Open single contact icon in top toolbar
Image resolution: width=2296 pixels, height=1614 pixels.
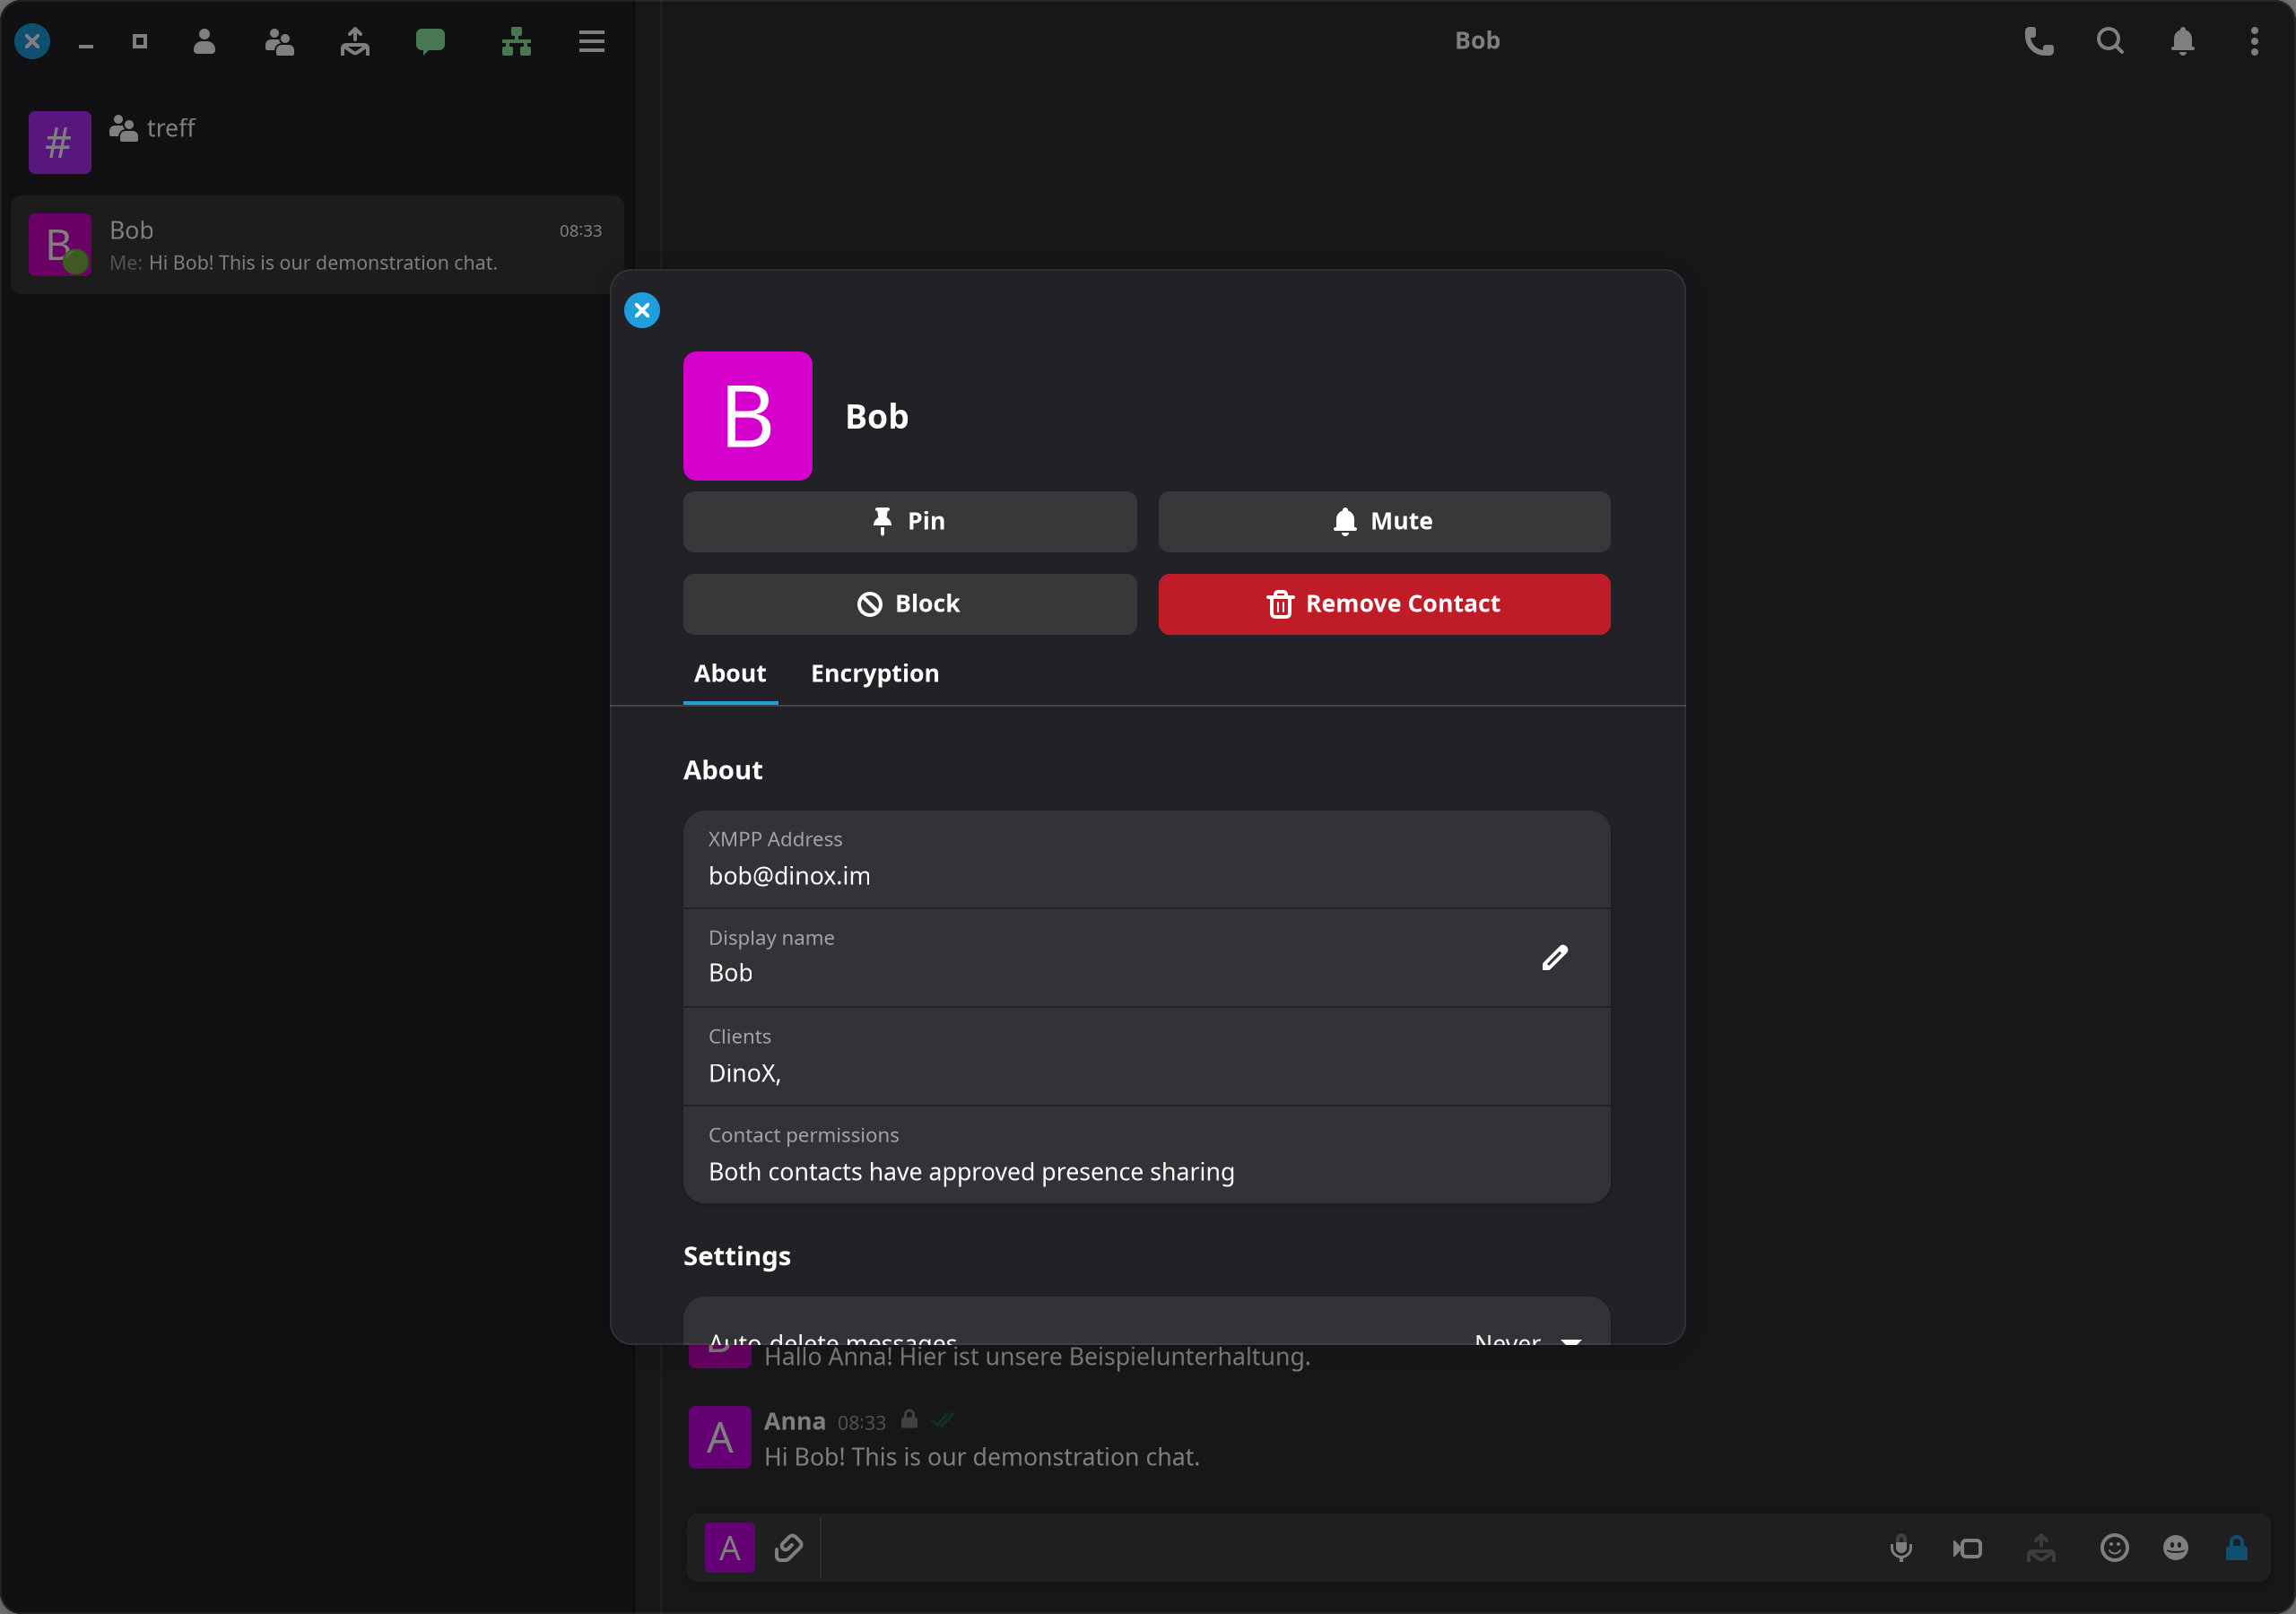pyautogui.click(x=204, y=41)
